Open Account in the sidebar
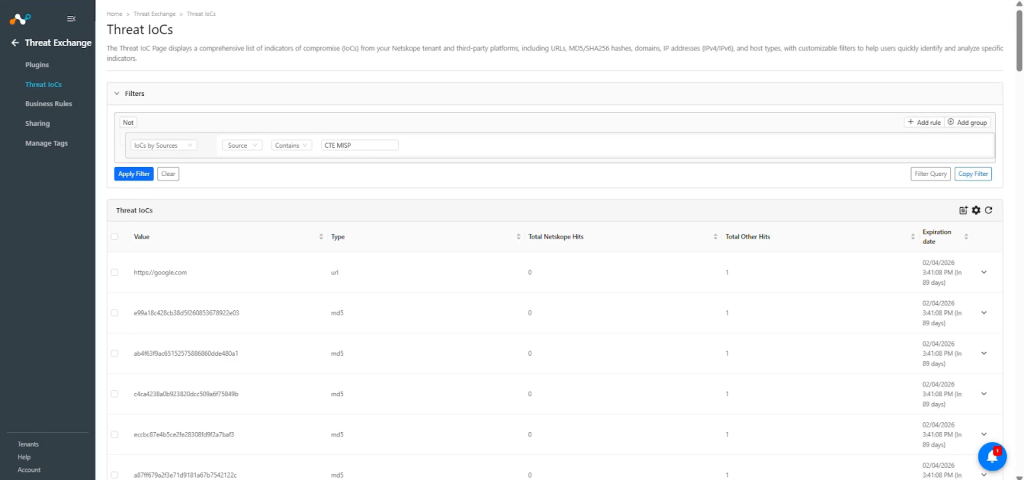This screenshot has height=480, width=1024. click(x=29, y=470)
